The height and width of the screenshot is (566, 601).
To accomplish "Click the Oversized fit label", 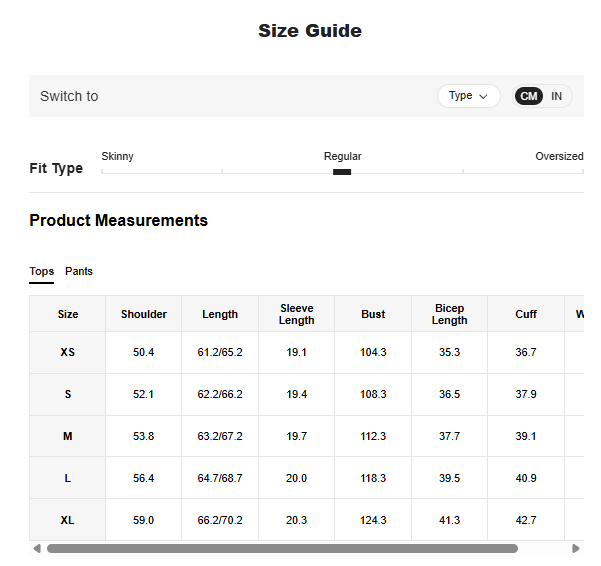I will (558, 157).
